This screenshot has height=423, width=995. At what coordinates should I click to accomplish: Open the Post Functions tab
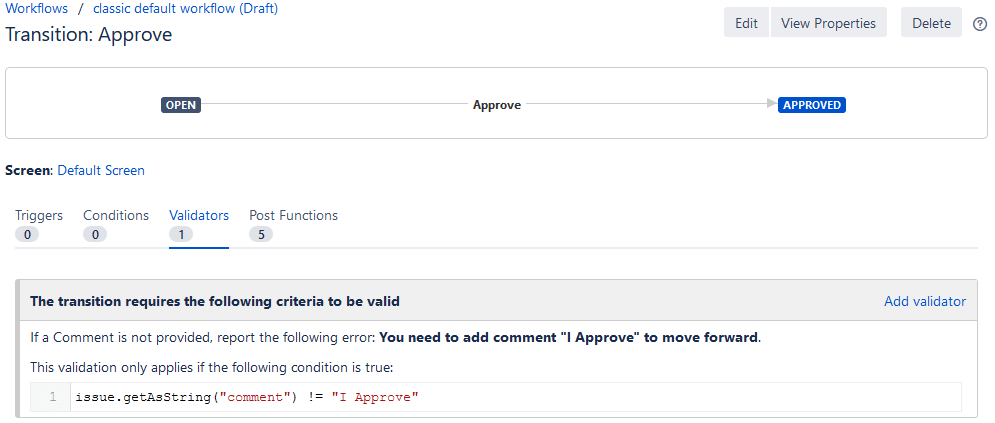pos(293,215)
